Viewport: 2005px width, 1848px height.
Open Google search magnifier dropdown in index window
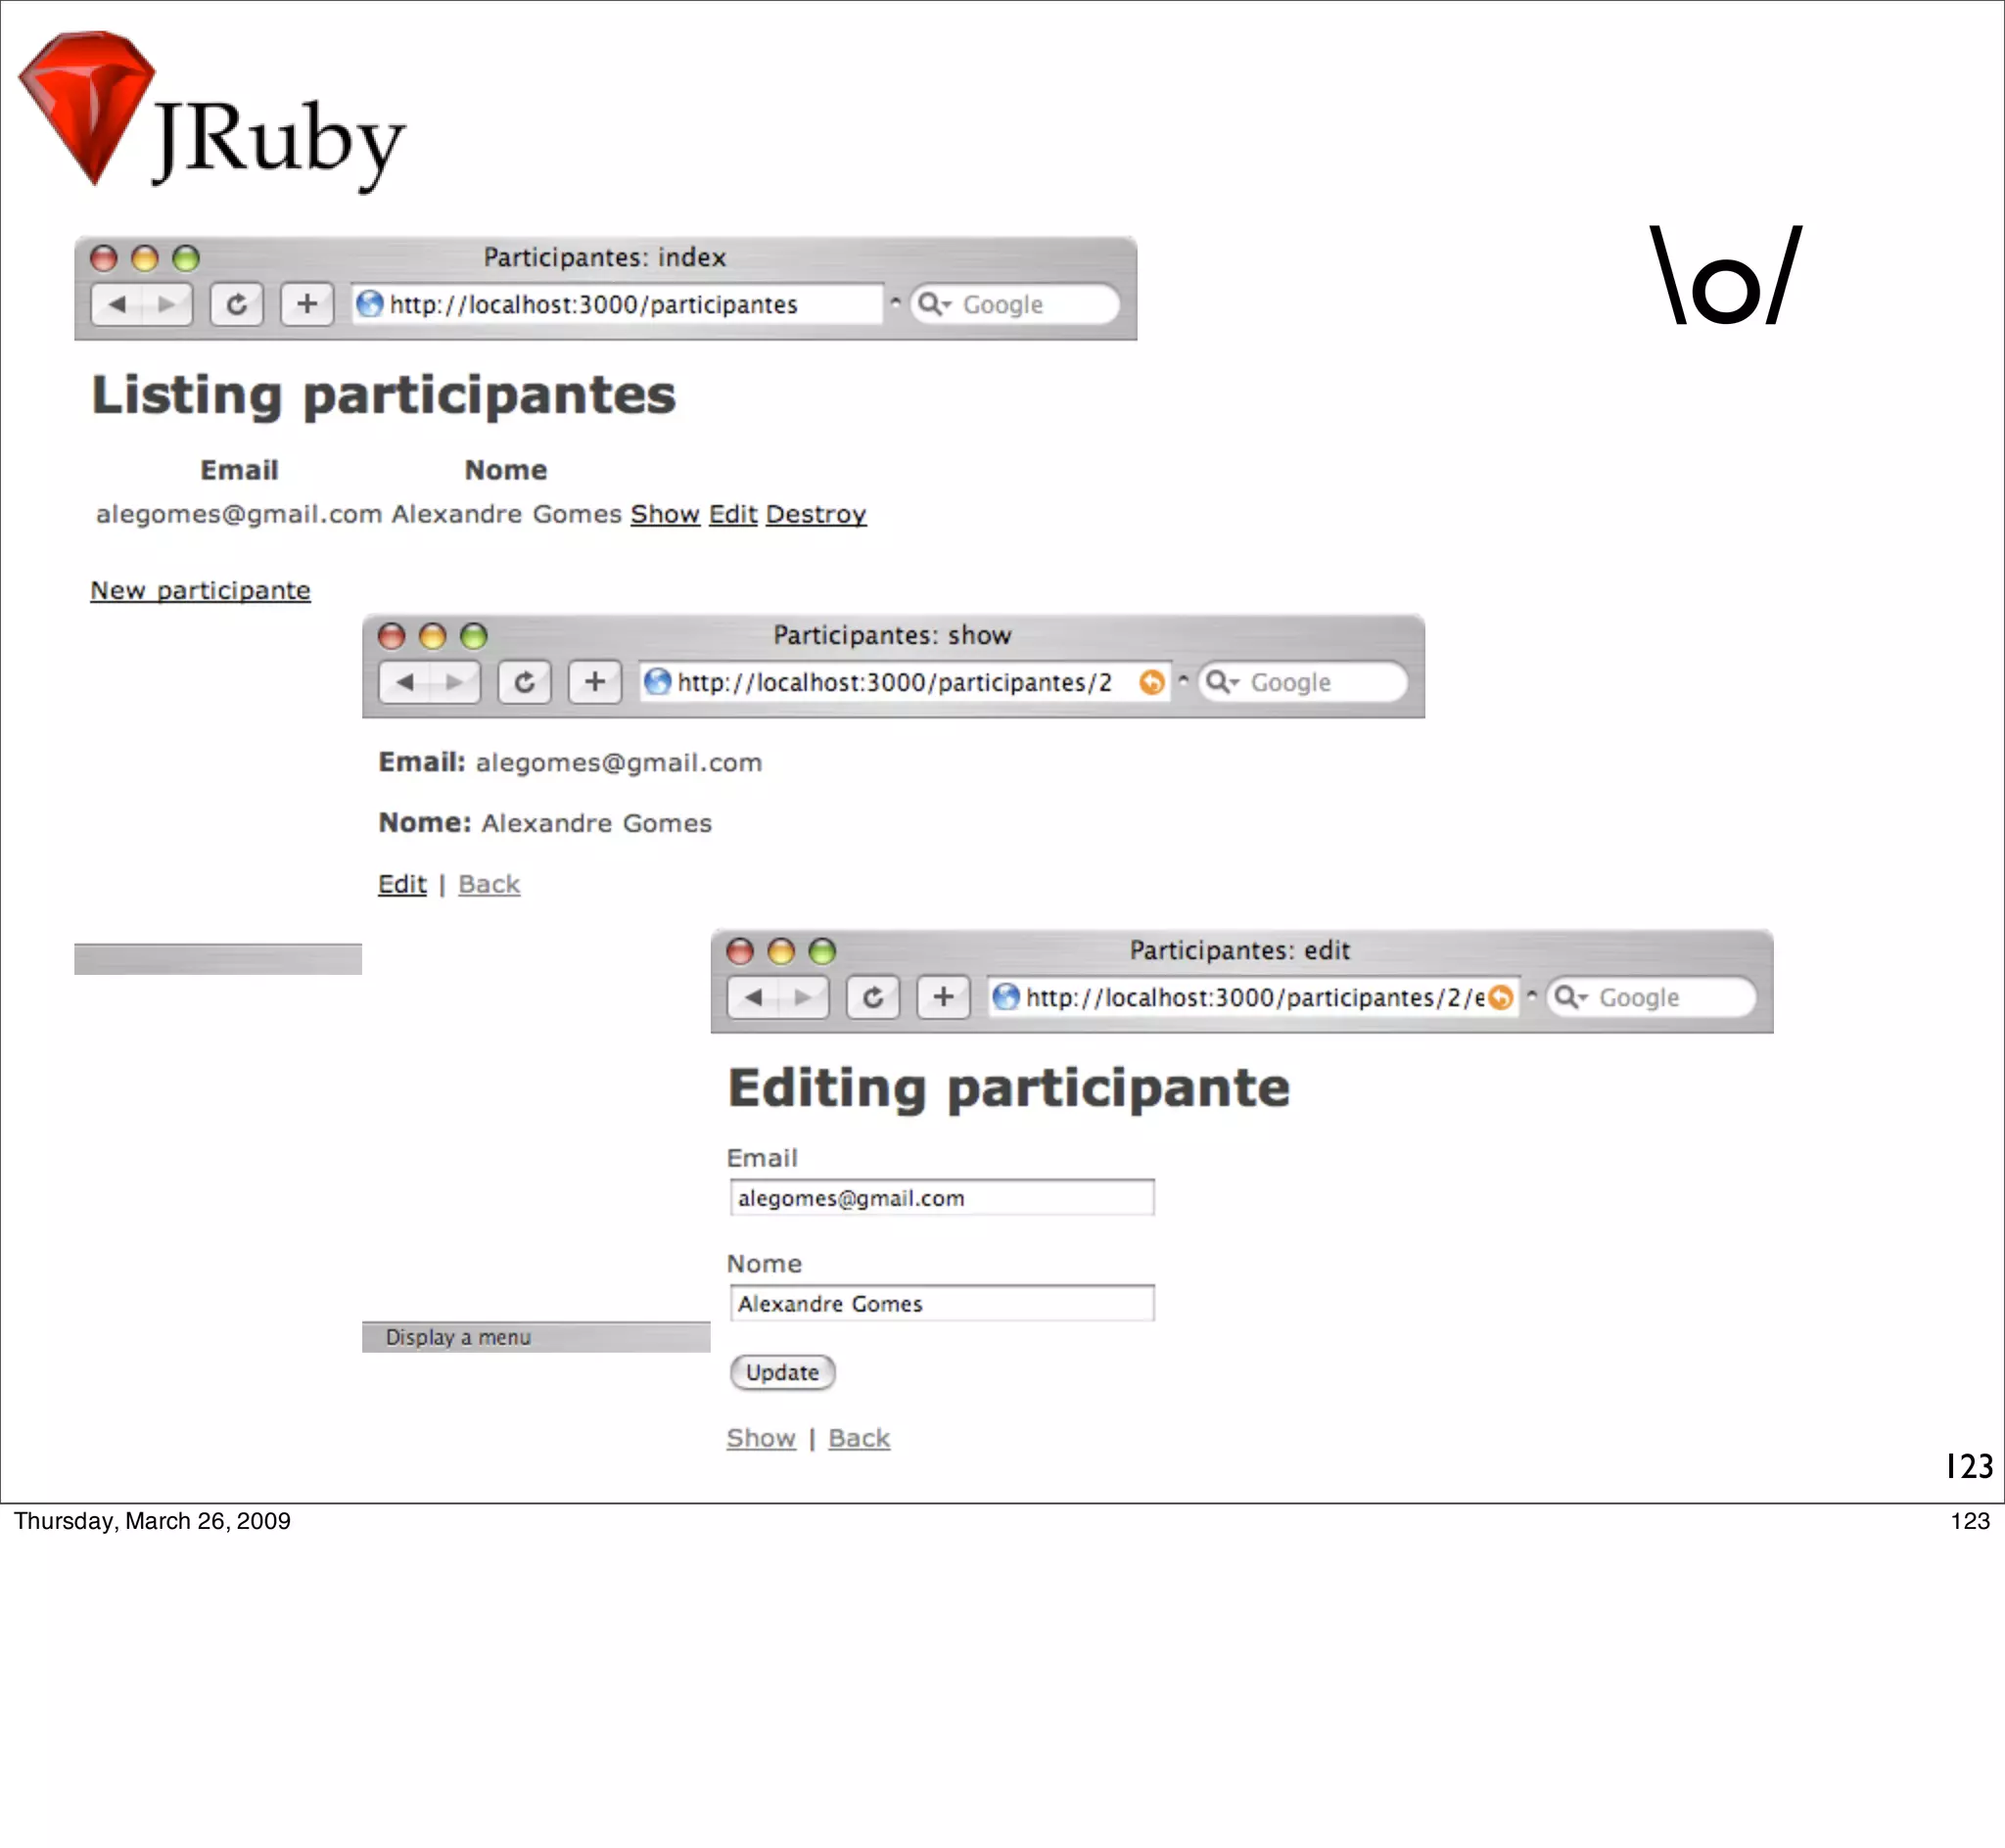pos(934,304)
